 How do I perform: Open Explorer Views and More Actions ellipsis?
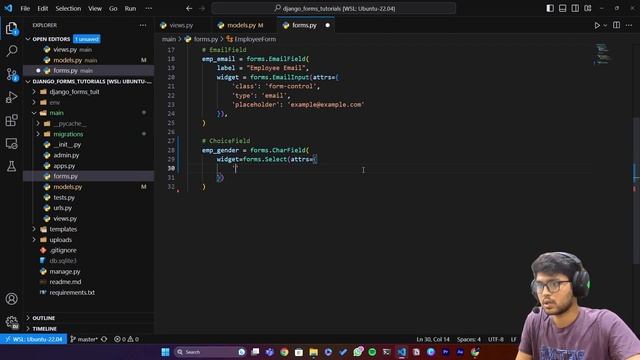pyautogui.click(x=143, y=25)
